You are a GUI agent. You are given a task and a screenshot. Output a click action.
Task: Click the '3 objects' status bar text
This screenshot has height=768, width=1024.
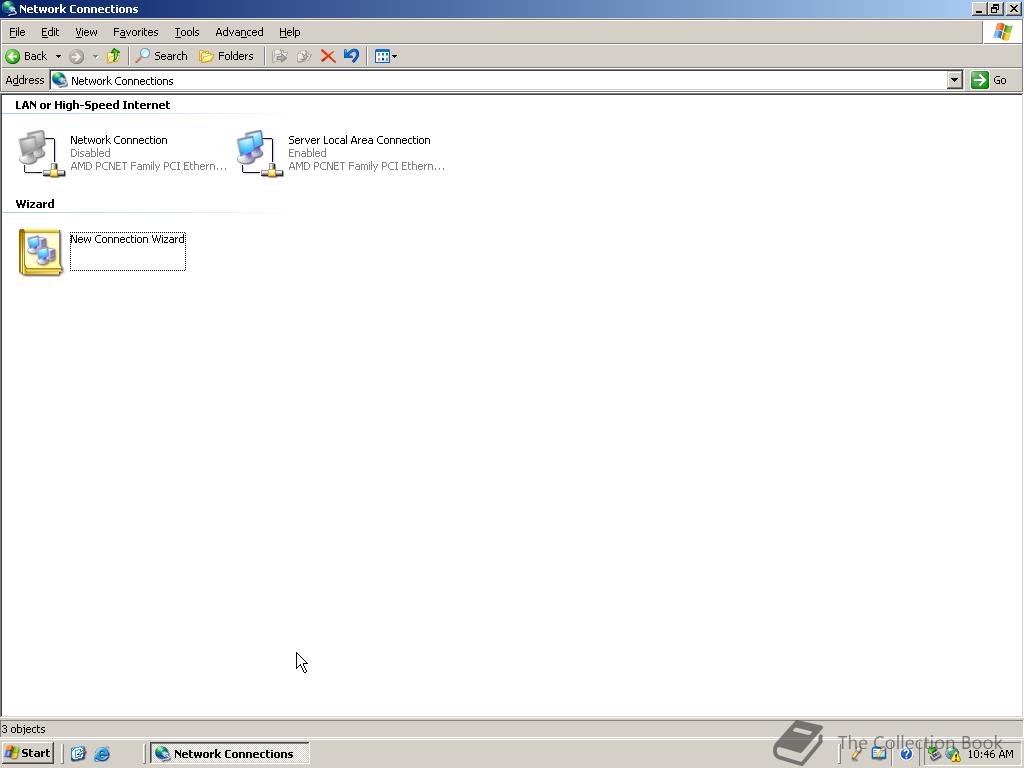click(x=24, y=729)
